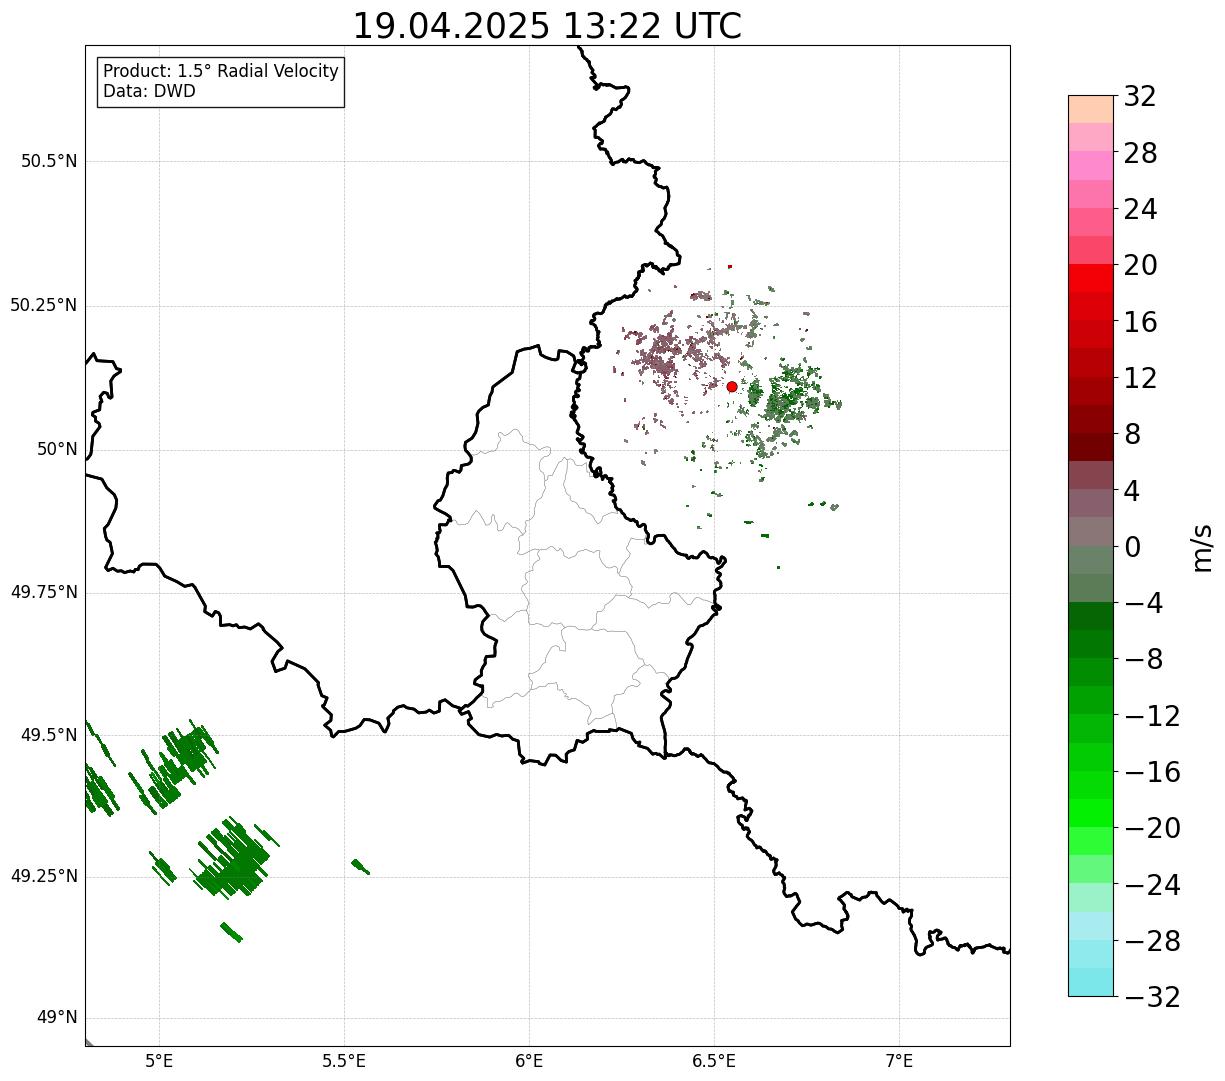
Task: Click the 'm/s' colorbar unit label
Action: tap(1202, 547)
